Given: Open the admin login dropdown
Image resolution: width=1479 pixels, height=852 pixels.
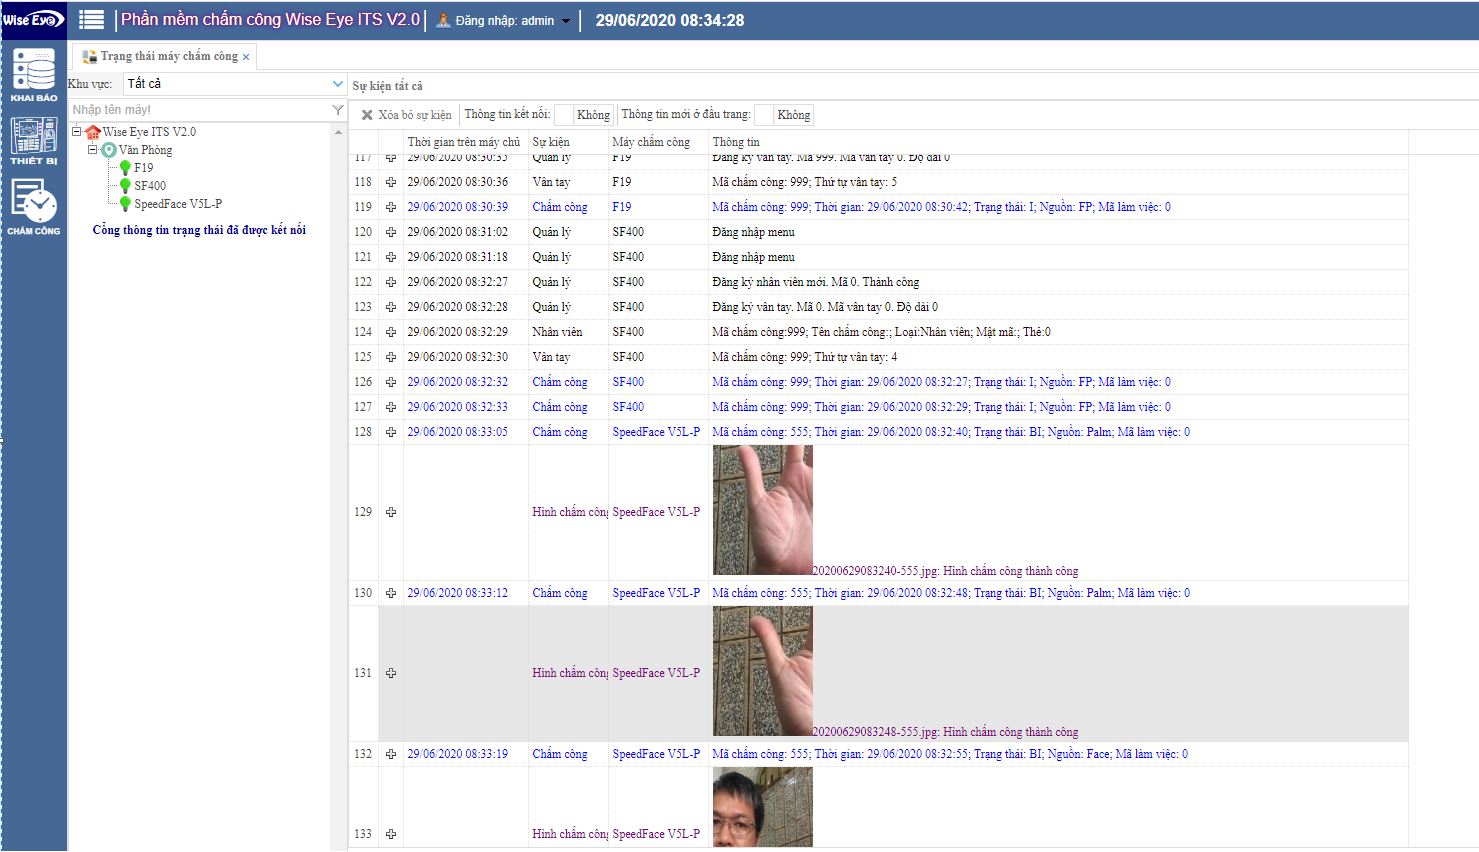Looking at the screenshot, I should pos(566,21).
